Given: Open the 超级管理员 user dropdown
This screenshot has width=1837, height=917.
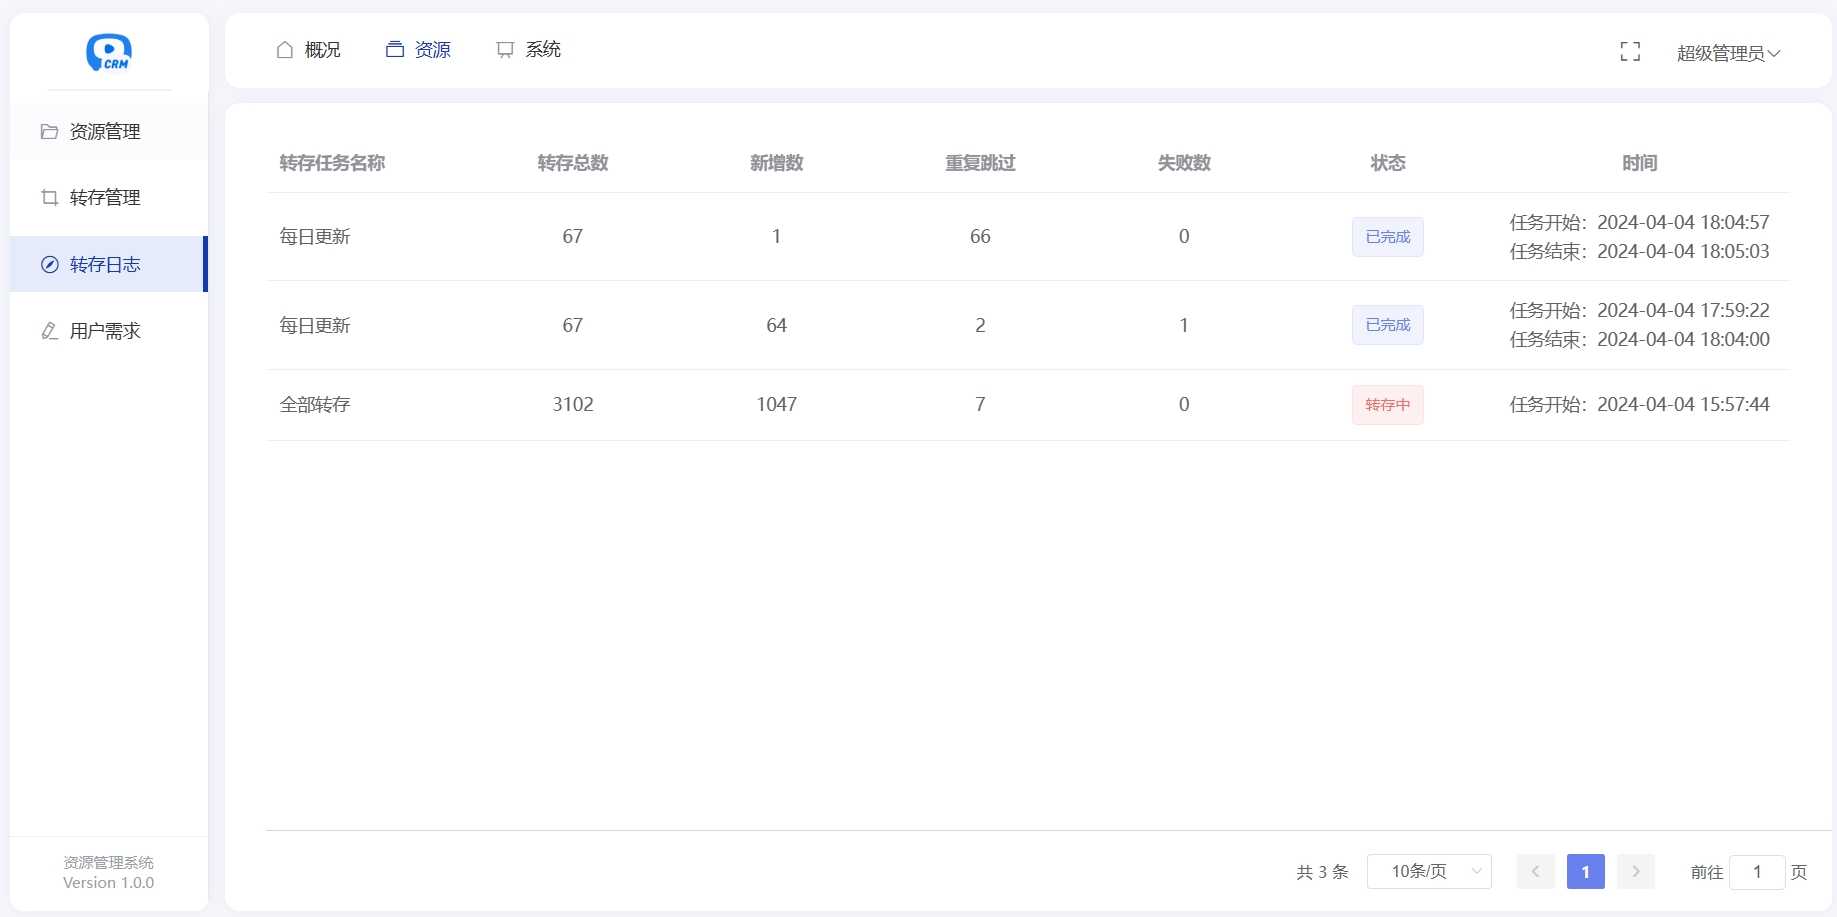Looking at the screenshot, I should [x=1727, y=53].
